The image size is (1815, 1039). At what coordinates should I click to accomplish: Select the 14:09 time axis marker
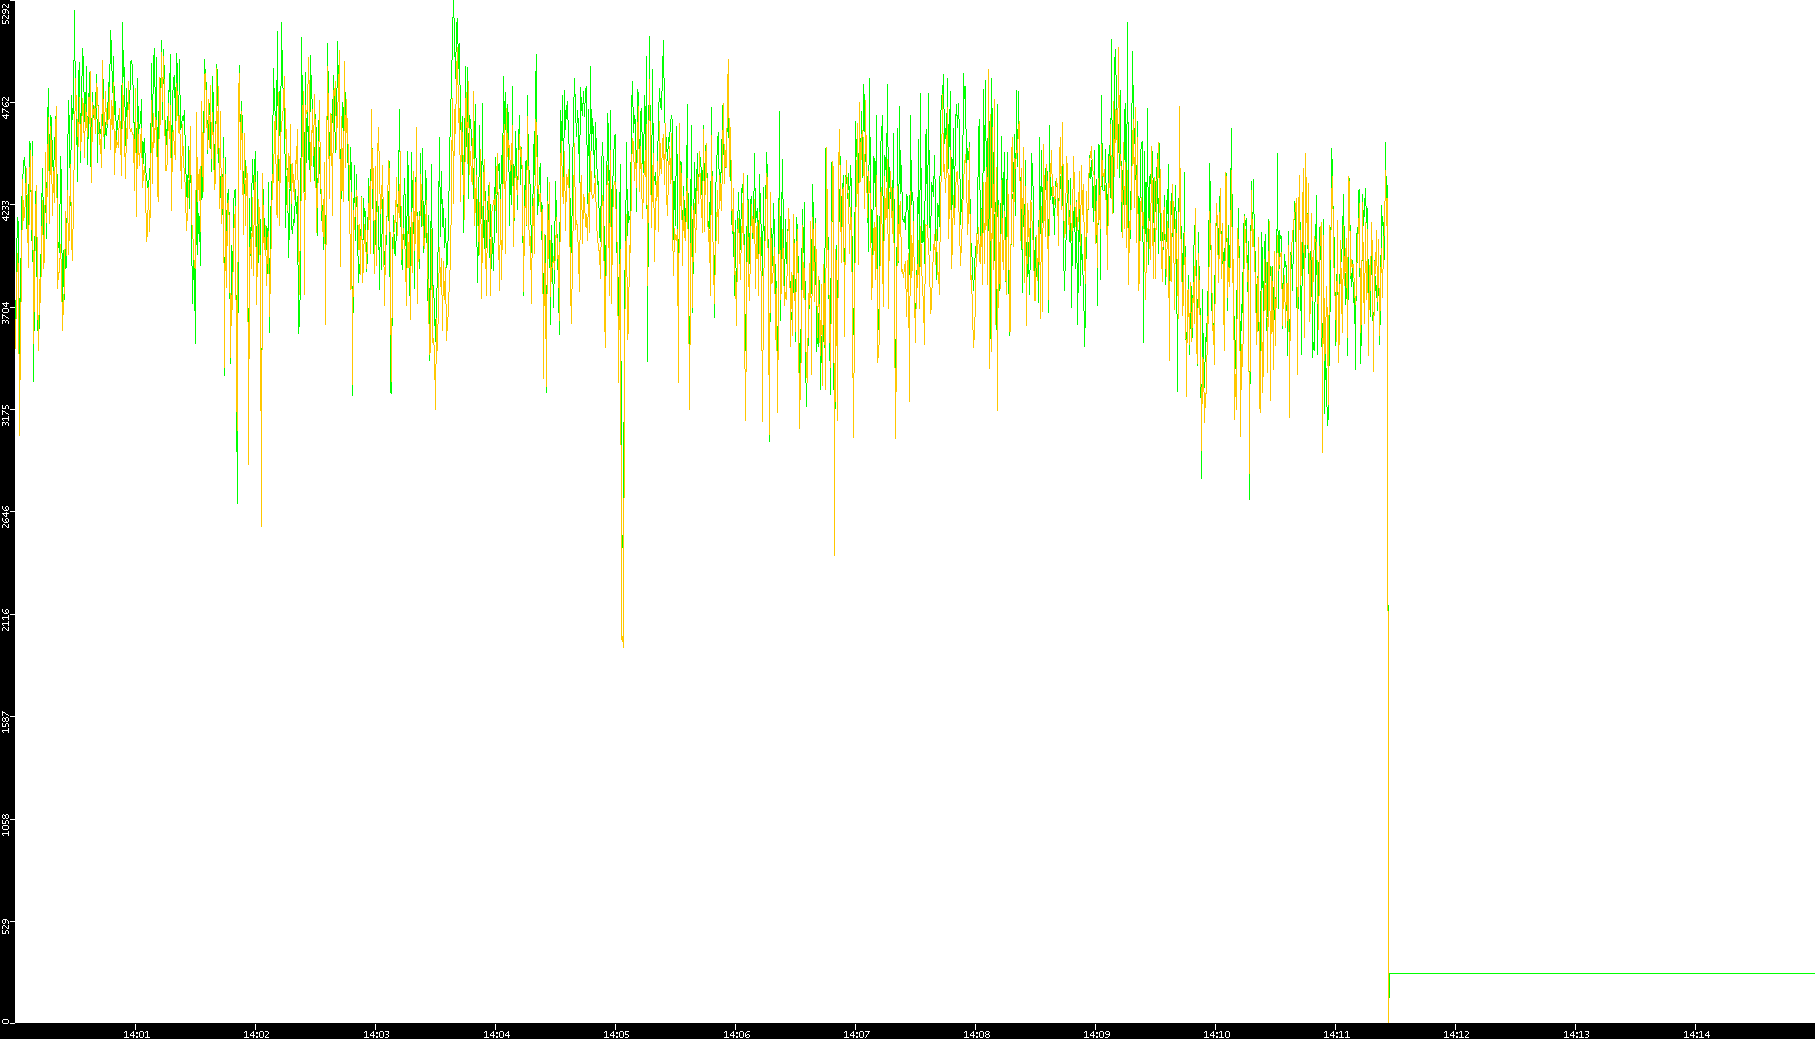coord(1096,1034)
